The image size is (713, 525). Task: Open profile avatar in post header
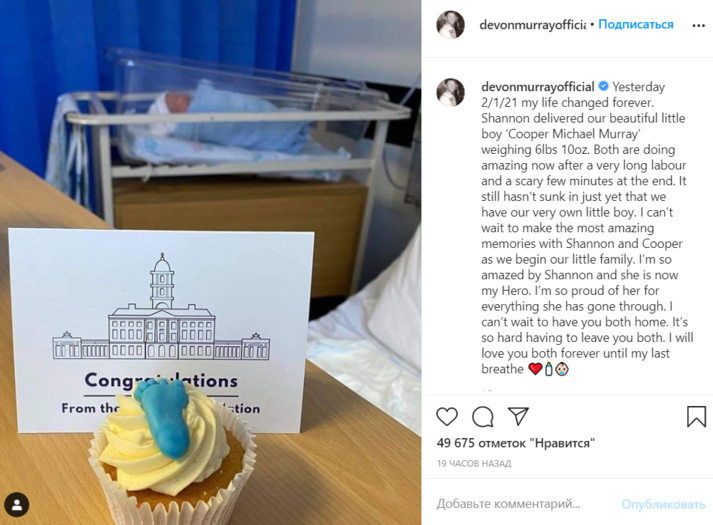(450, 25)
